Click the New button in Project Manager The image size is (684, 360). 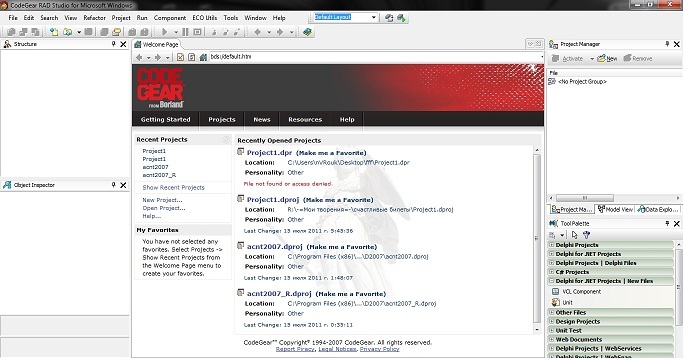tap(607, 58)
